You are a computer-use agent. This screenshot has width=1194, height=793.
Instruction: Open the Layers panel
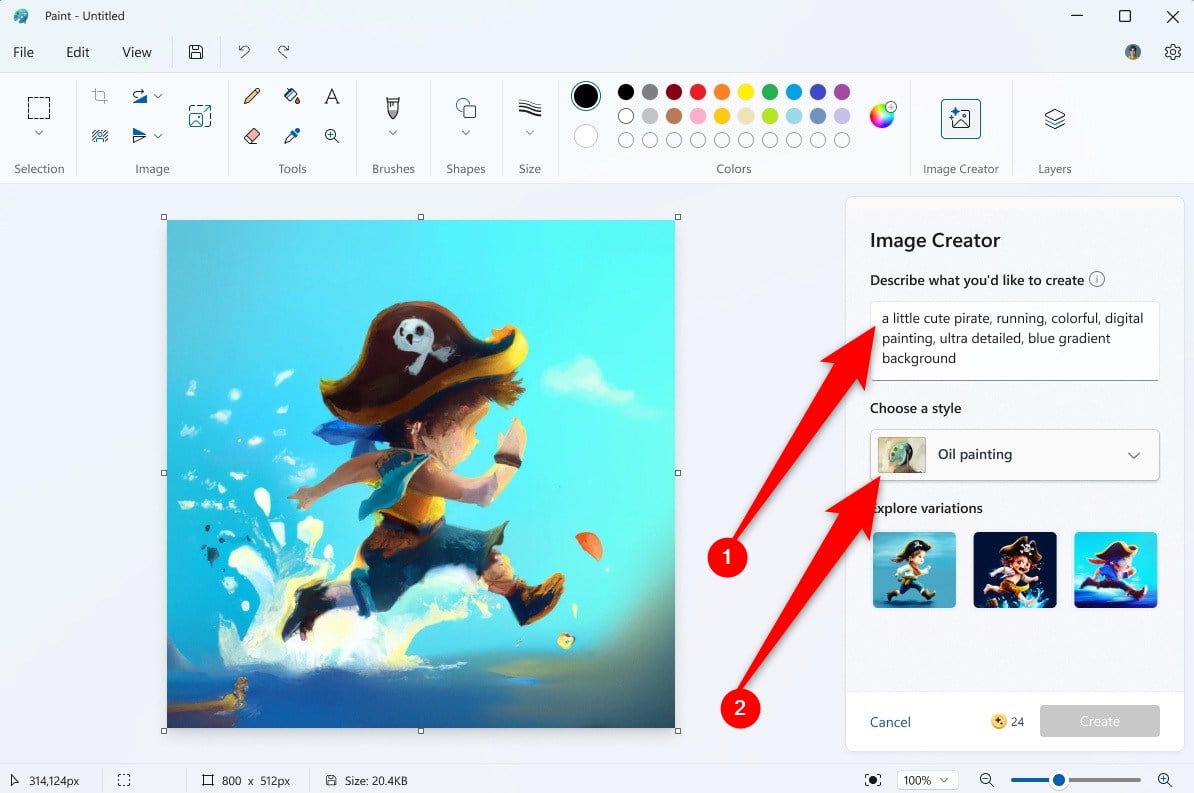pos(1055,119)
